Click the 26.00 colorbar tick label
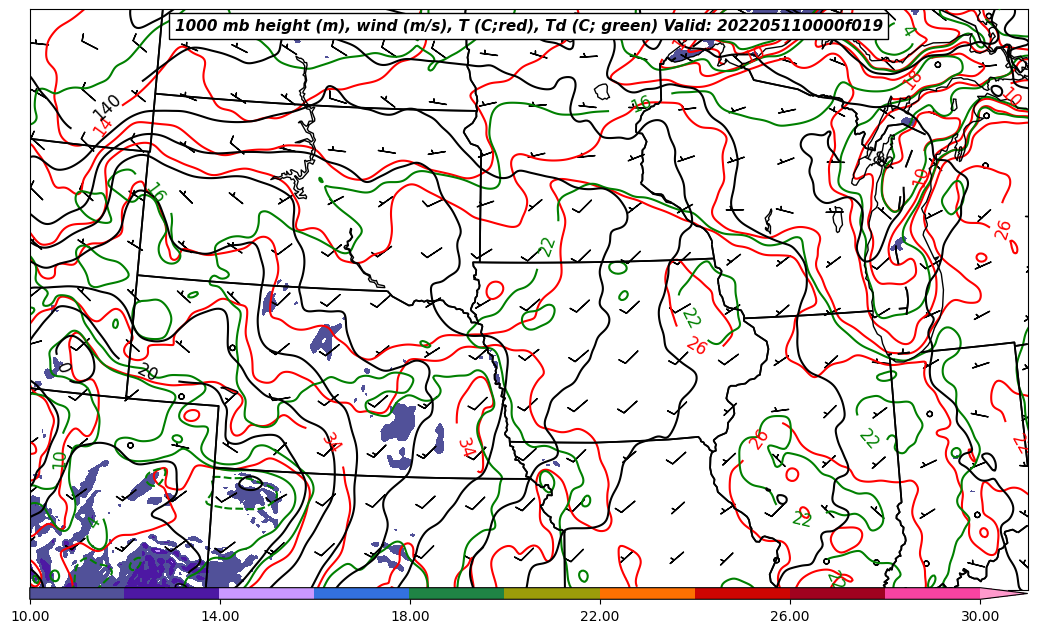Image resolution: width=1037 pixels, height=633 pixels. 790,616
